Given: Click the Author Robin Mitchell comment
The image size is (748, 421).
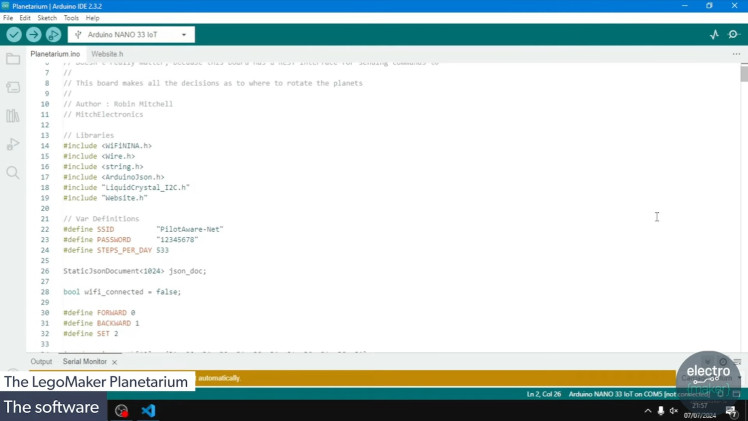Looking at the screenshot, I should click(118, 104).
